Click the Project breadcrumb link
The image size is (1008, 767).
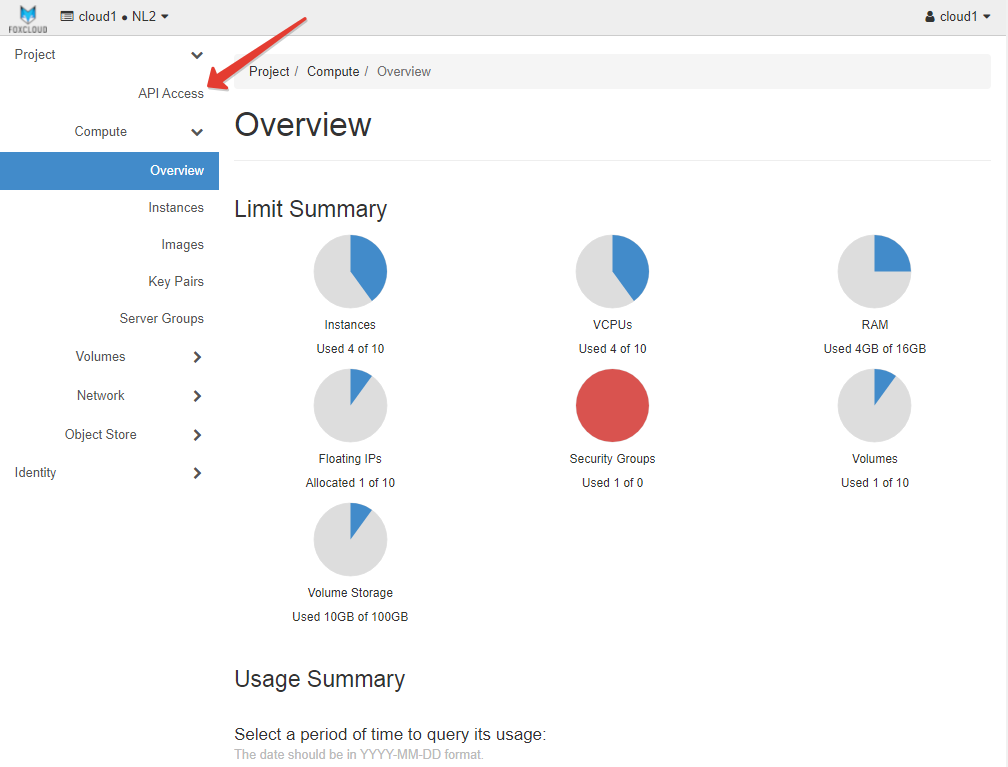(269, 72)
